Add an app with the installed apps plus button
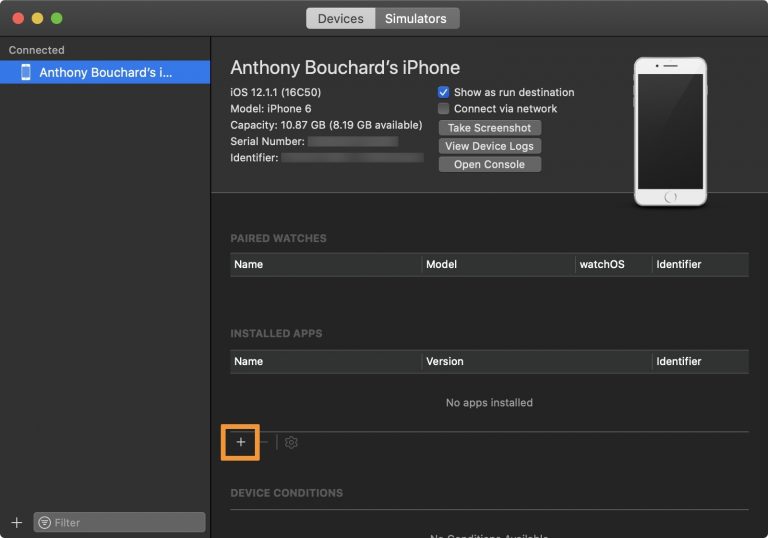 tap(240, 442)
